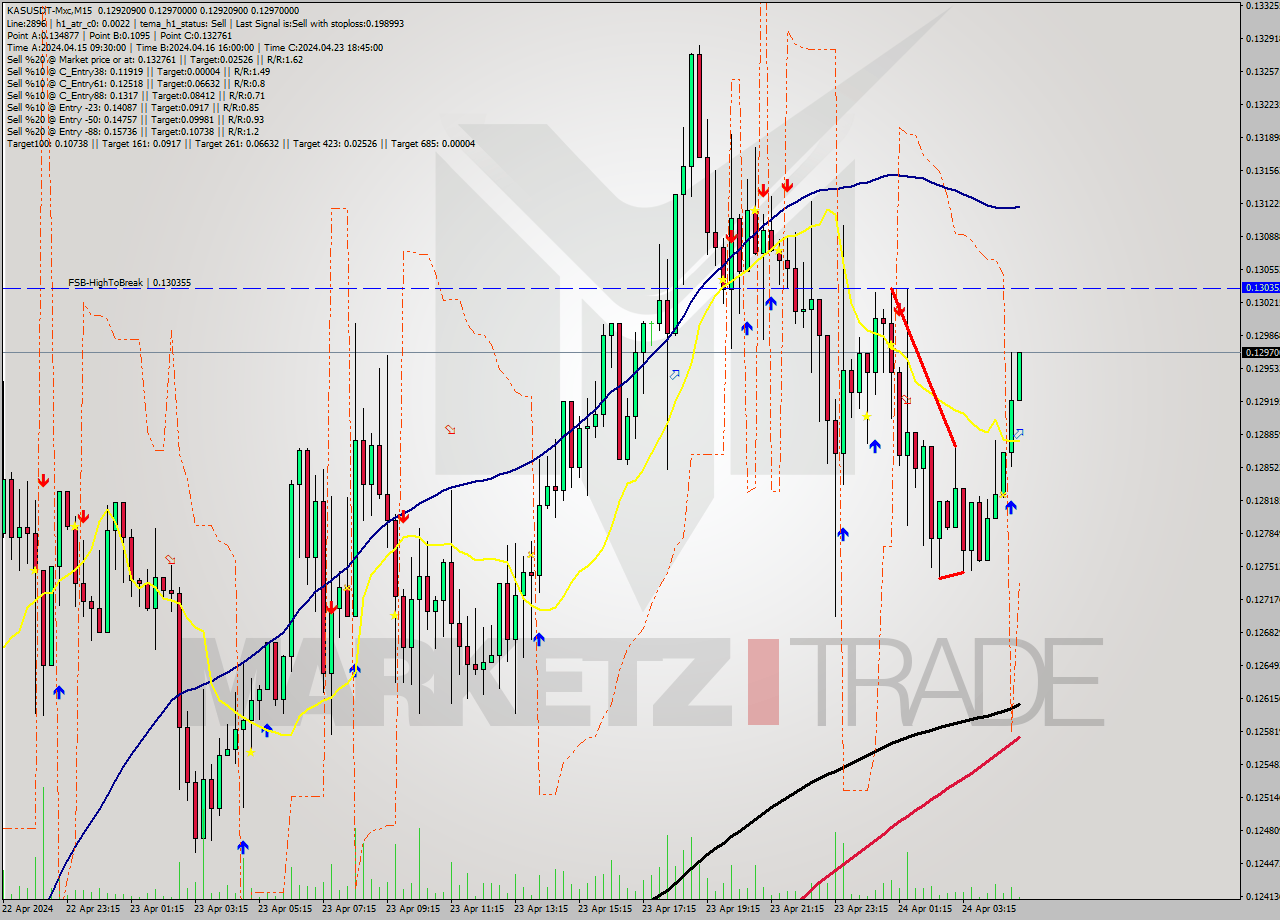Screen dimensions: 1280x920
Task: Select the long red diagonal trendline
Action: coord(923,368)
